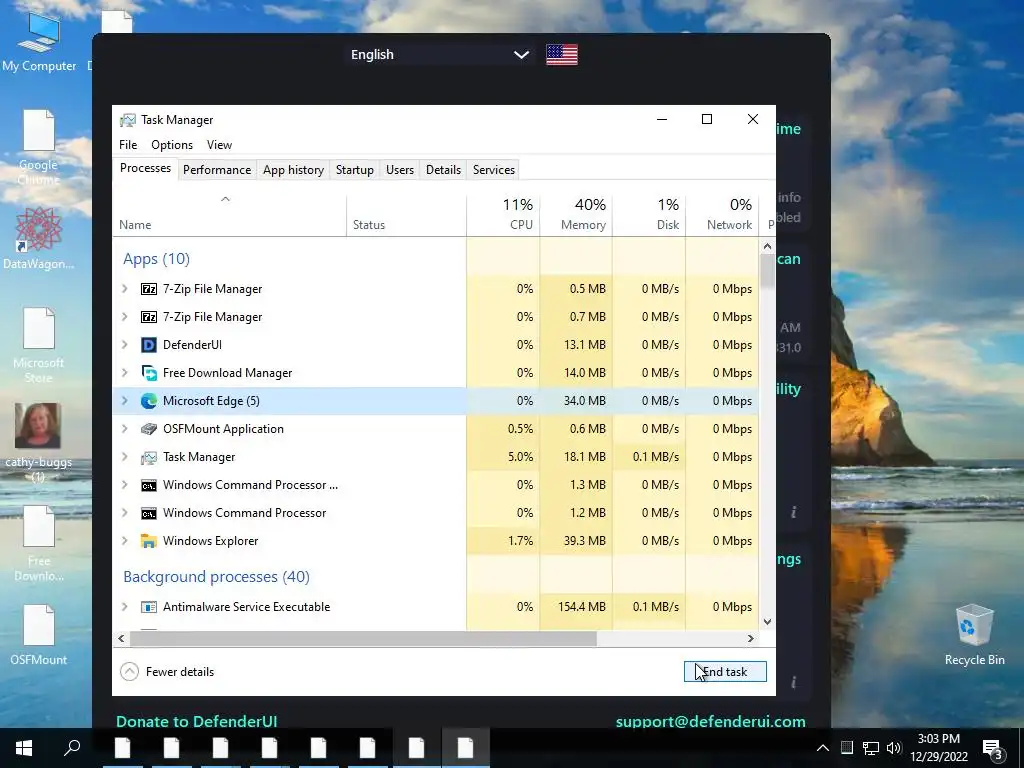The height and width of the screenshot is (768, 1024).
Task: Click the Microsoft Edge process icon
Action: coord(149,401)
